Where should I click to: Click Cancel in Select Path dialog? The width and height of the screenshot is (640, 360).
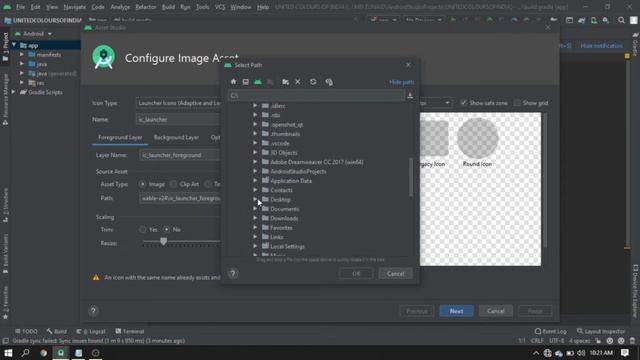pyautogui.click(x=396, y=273)
